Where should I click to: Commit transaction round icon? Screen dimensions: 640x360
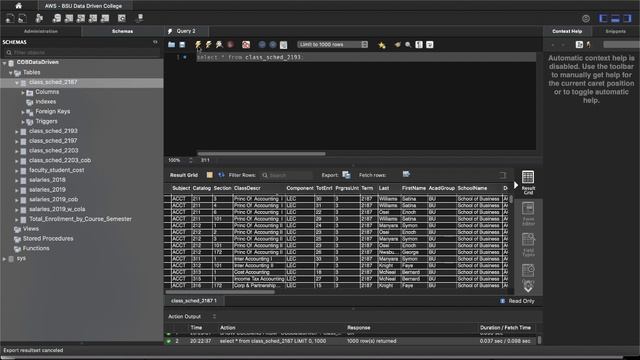262,44
